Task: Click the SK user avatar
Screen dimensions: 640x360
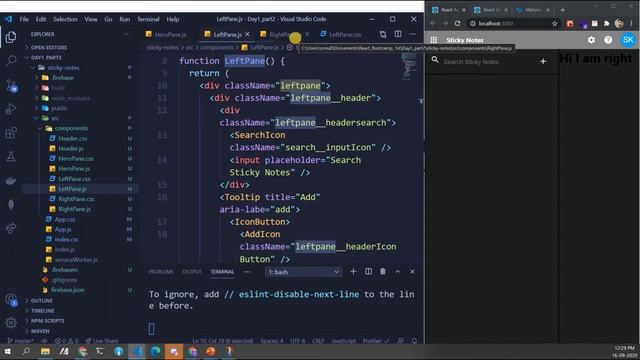Action: point(628,40)
